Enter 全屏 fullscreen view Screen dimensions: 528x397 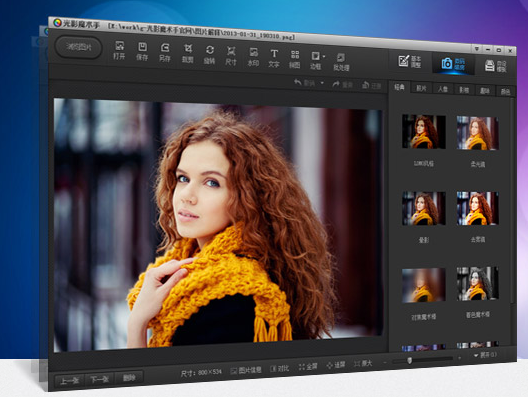click(x=308, y=367)
